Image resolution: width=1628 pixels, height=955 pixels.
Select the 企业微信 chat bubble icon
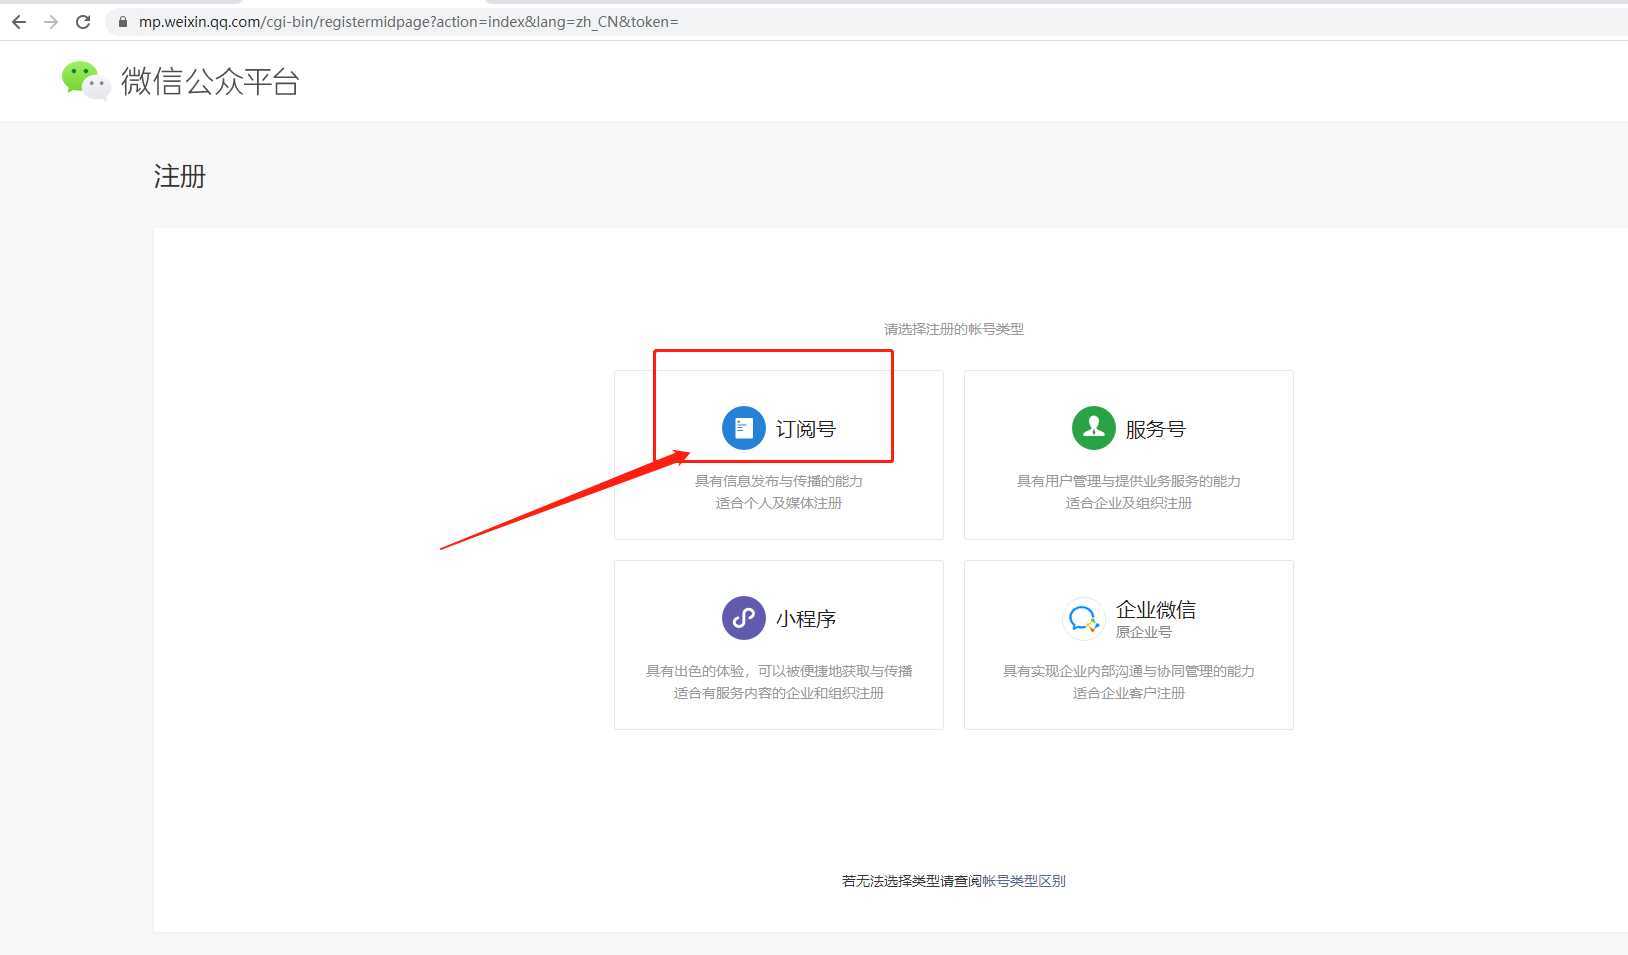1083,619
